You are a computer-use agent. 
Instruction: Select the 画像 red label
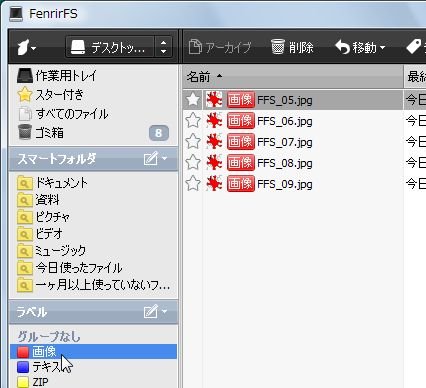[93, 352]
